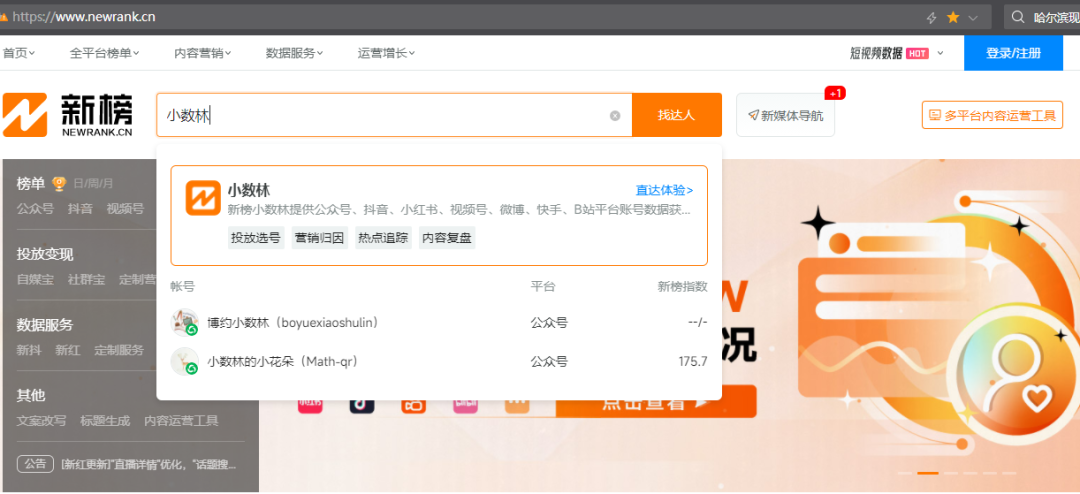Click the [新红更新] announcement text

coord(149,464)
